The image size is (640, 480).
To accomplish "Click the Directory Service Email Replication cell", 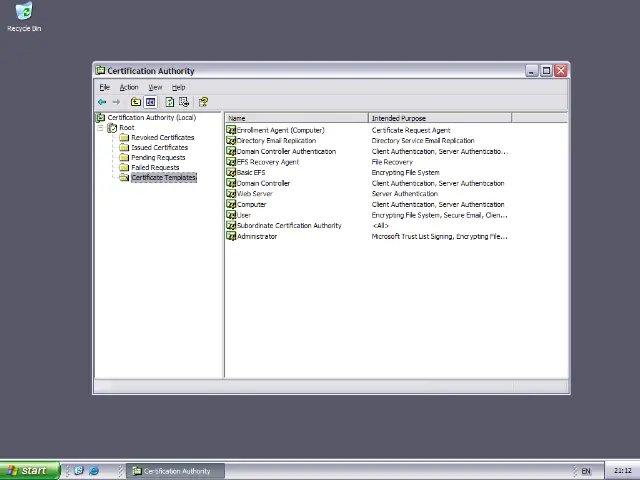I will tap(423, 140).
